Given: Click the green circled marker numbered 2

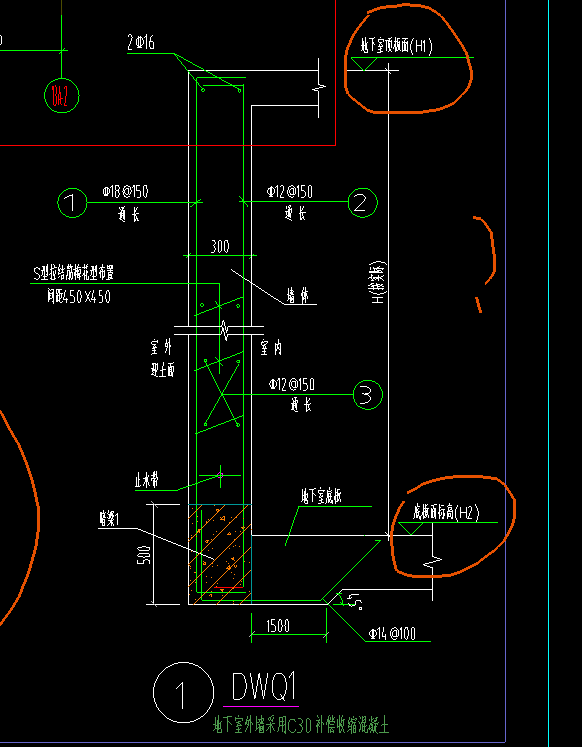Looking at the screenshot, I should [363, 202].
